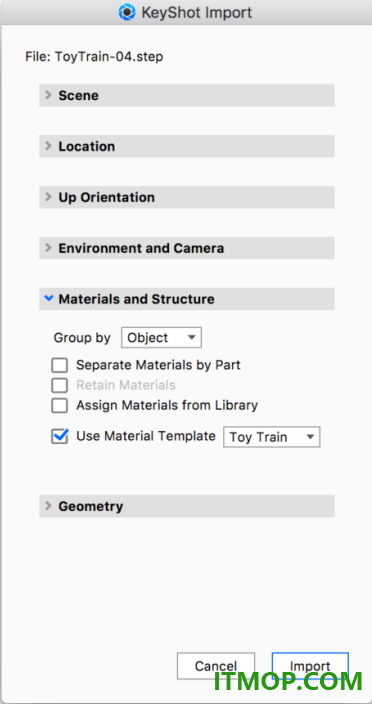Click the Toy Train dropdown arrow
Image resolution: width=372 pixels, height=704 pixels.
[x=310, y=437]
